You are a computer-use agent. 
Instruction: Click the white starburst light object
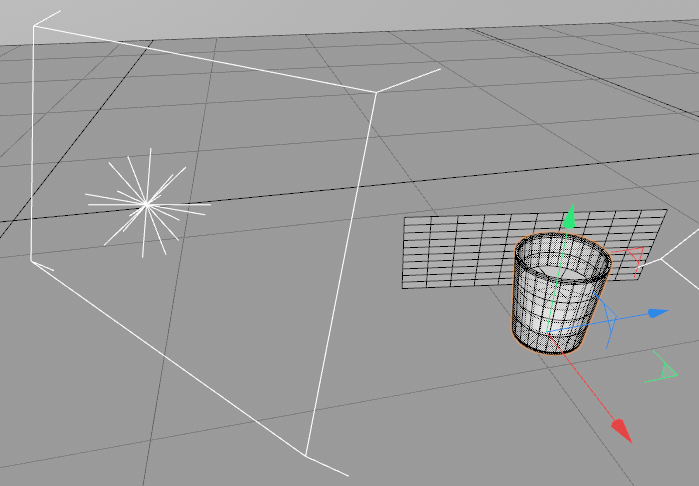click(x=147, y=204)
